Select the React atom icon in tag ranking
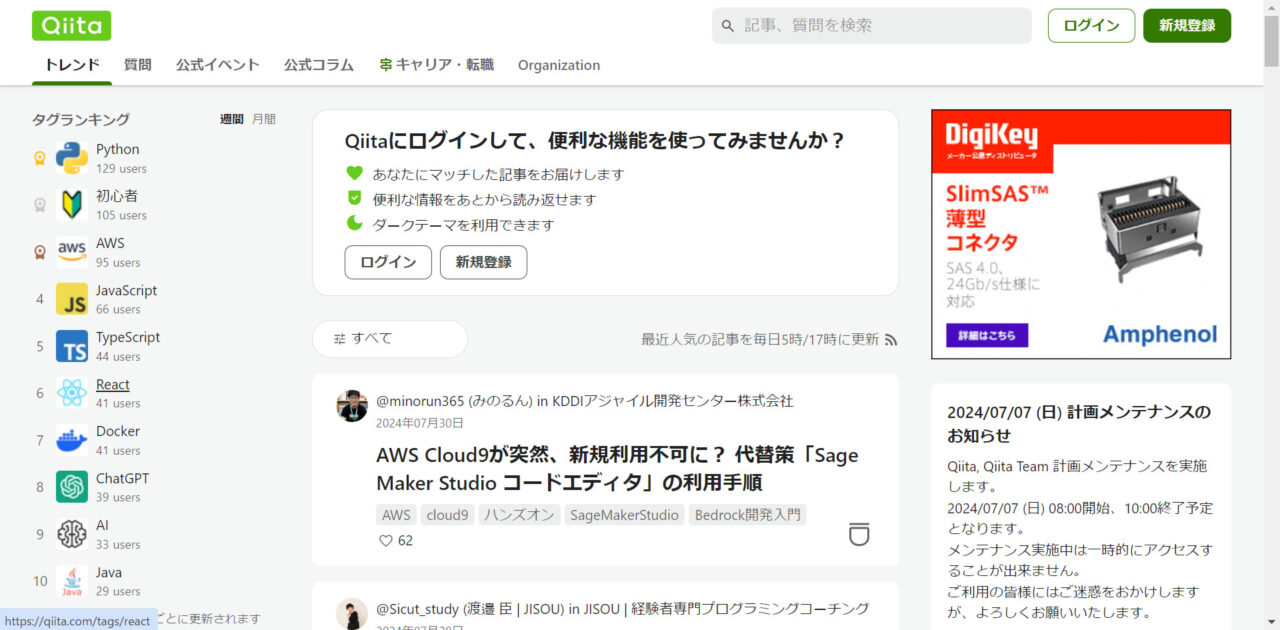1280x630 pixels. pyautogui.click(x=71, y=393)
